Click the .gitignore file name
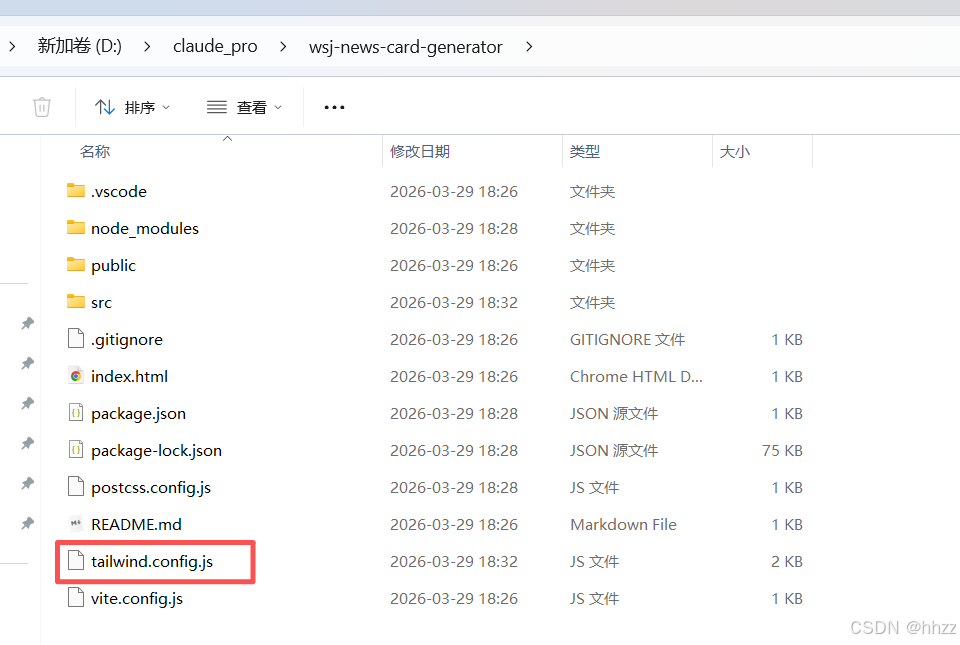960x645 pixels. [x=127, y=340]
